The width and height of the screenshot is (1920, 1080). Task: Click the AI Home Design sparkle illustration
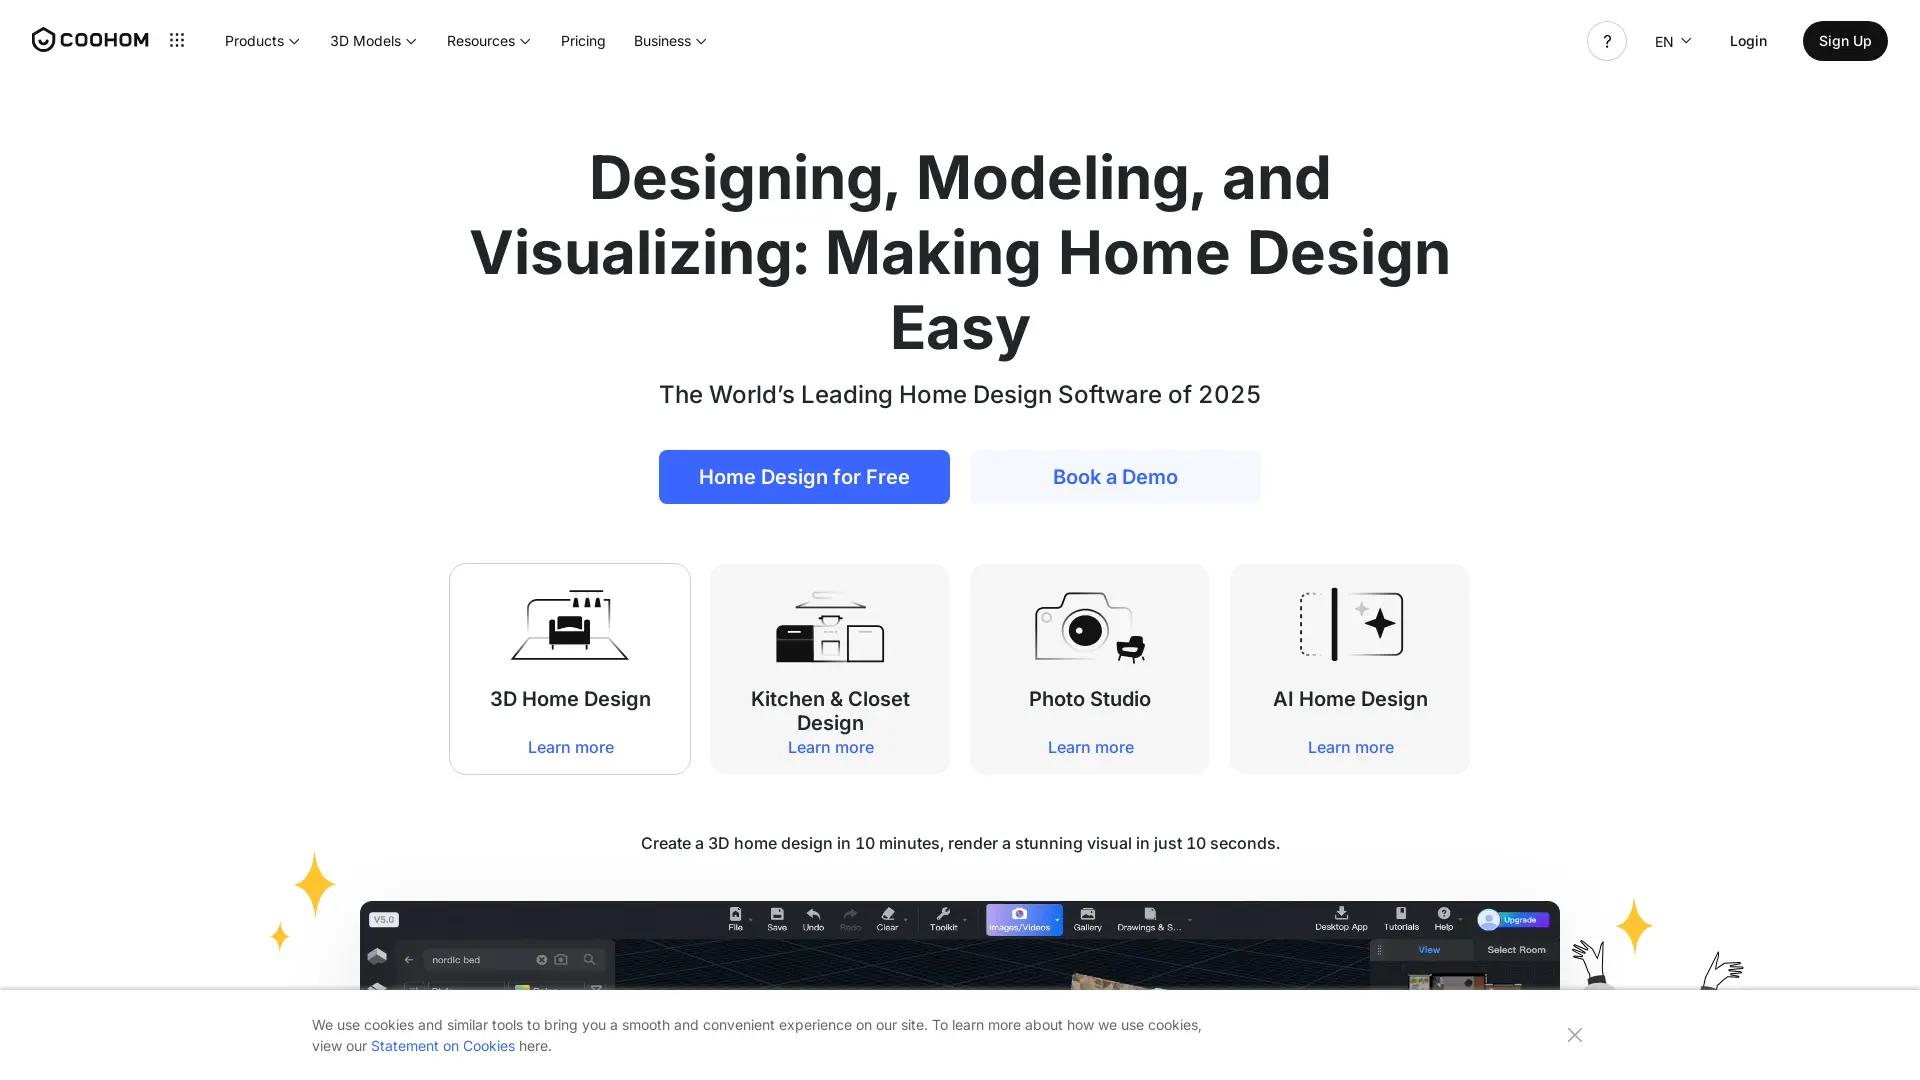(x=1351, y=624)
